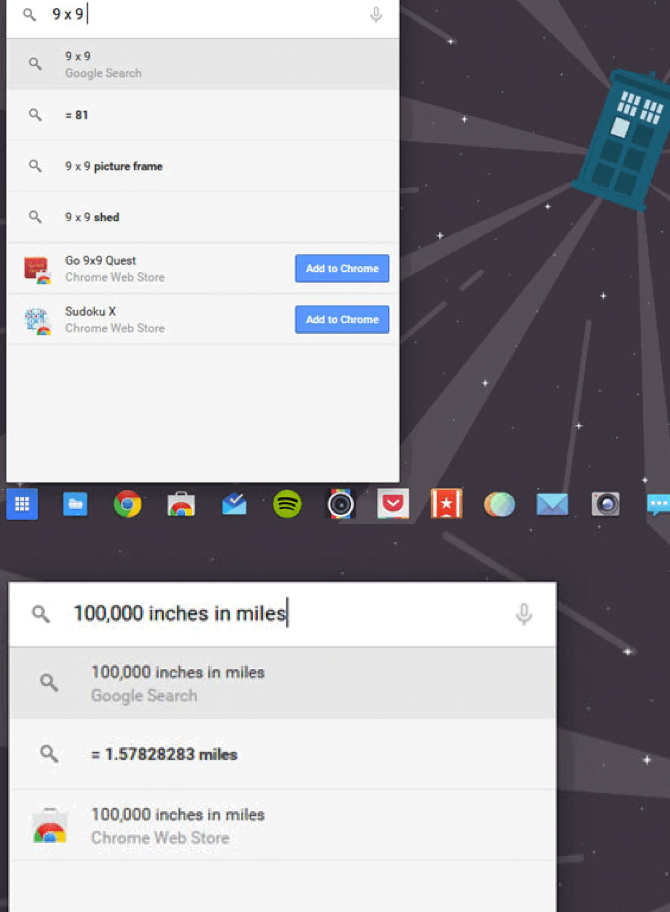Open the colorful camera lens app

(x=341, y=504)
